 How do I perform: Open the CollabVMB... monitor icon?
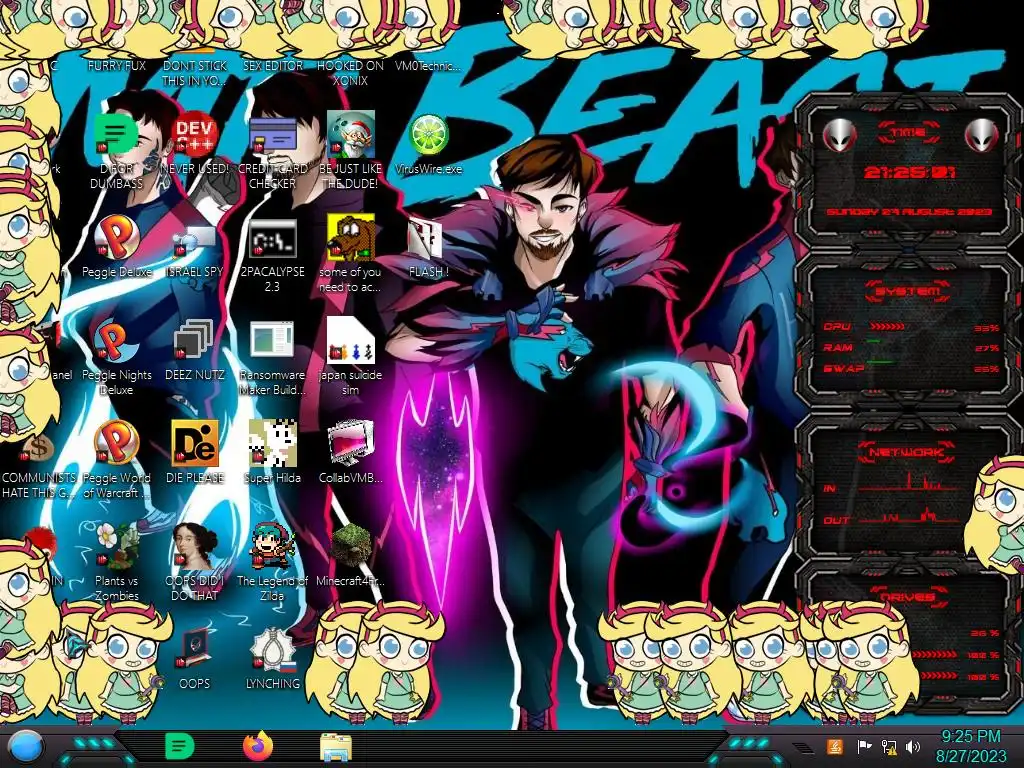(350, 444)
